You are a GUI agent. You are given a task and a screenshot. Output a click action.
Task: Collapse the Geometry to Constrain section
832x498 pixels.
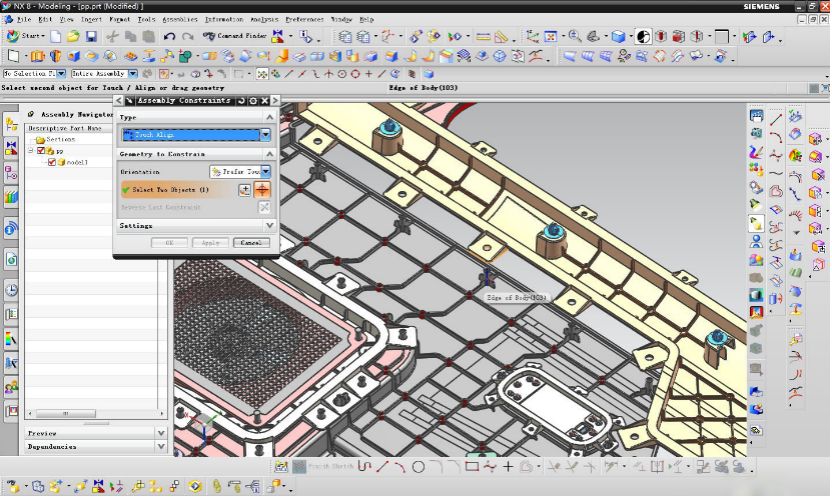[x=270, y=154]
